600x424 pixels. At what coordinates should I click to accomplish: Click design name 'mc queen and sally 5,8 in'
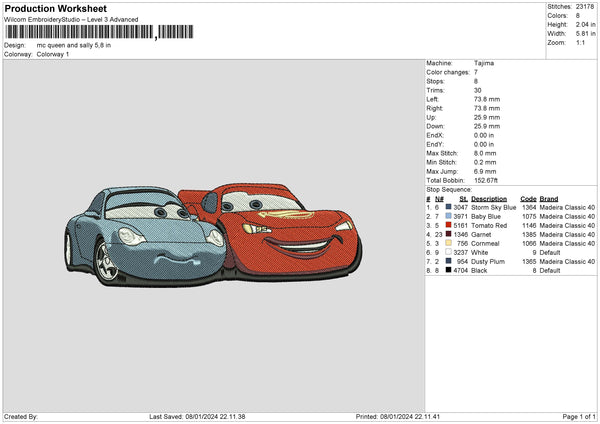74,45
